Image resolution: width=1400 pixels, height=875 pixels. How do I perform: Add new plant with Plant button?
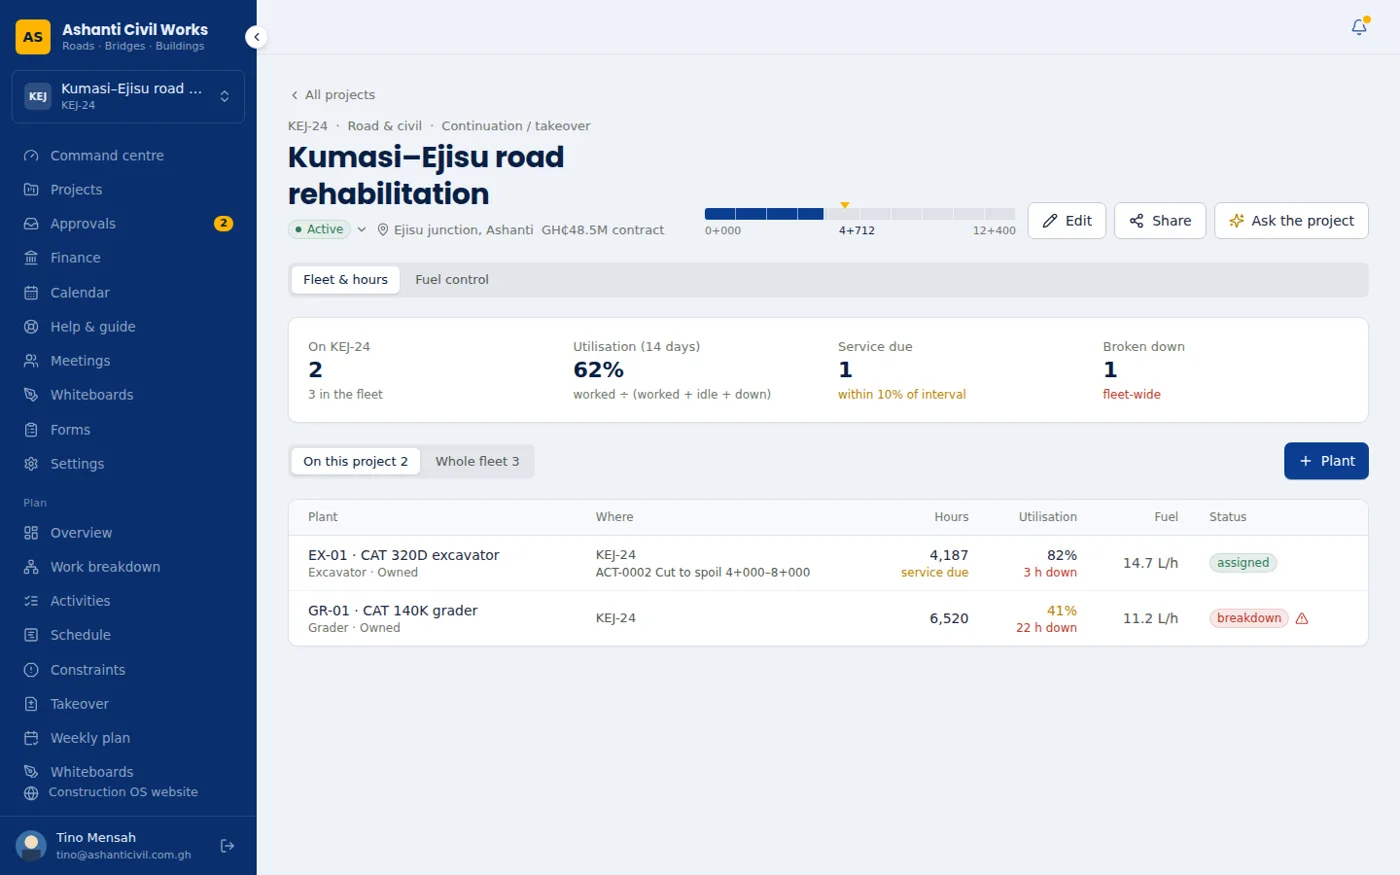click(1326, 461)
